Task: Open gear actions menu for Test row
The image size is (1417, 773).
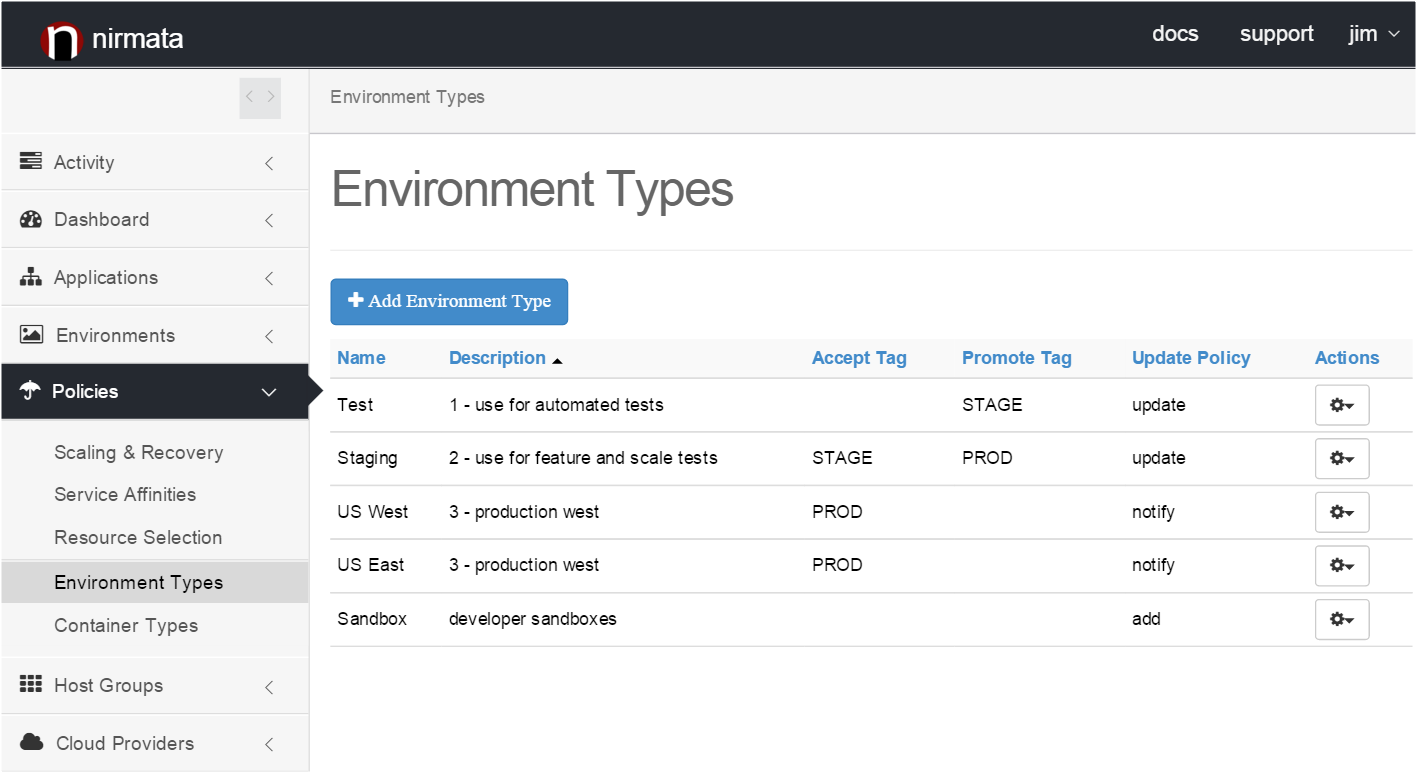Action: [x=1341, y=405]
